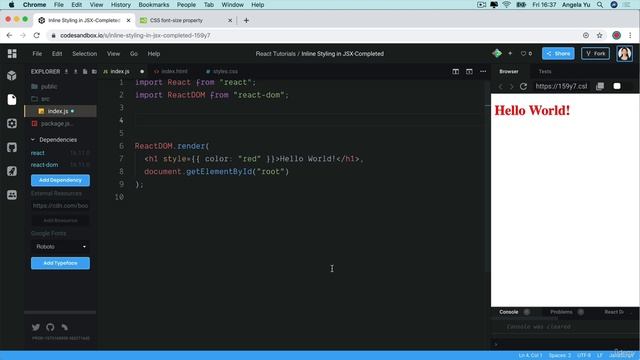Click the react-dom dependency link
The image size is (640, 360).
44,165
